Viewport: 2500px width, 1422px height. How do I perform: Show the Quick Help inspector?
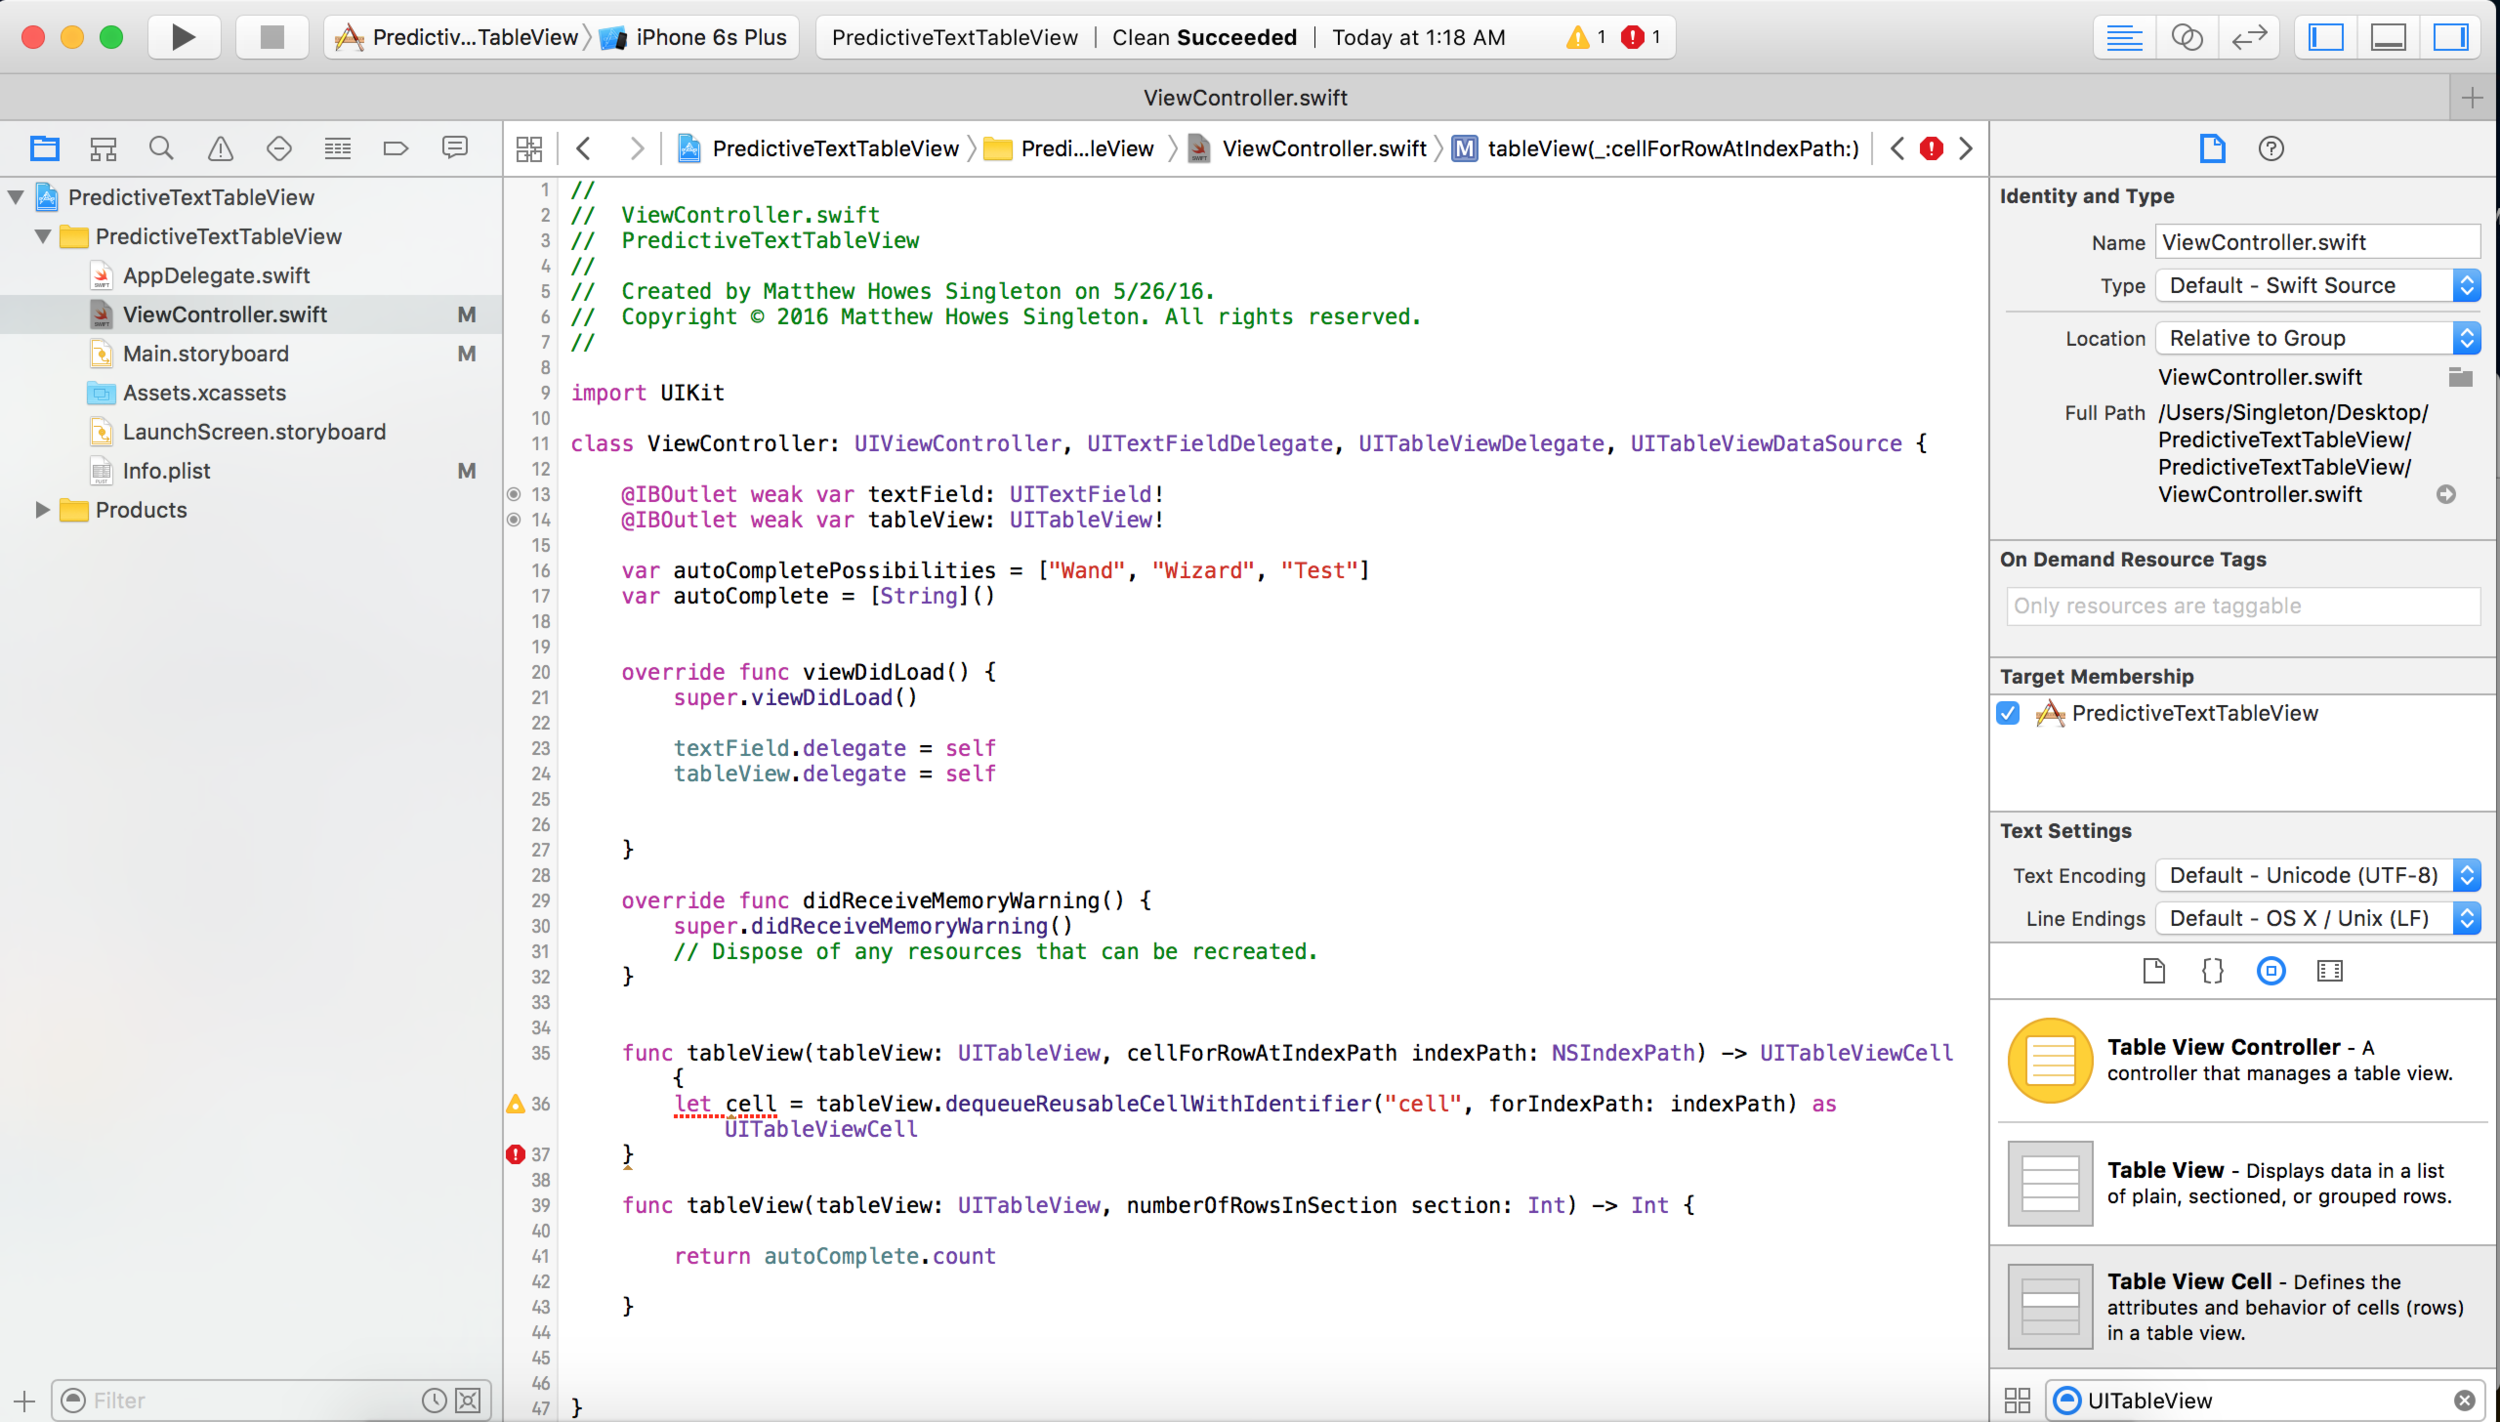click(x=2271, y=149)
